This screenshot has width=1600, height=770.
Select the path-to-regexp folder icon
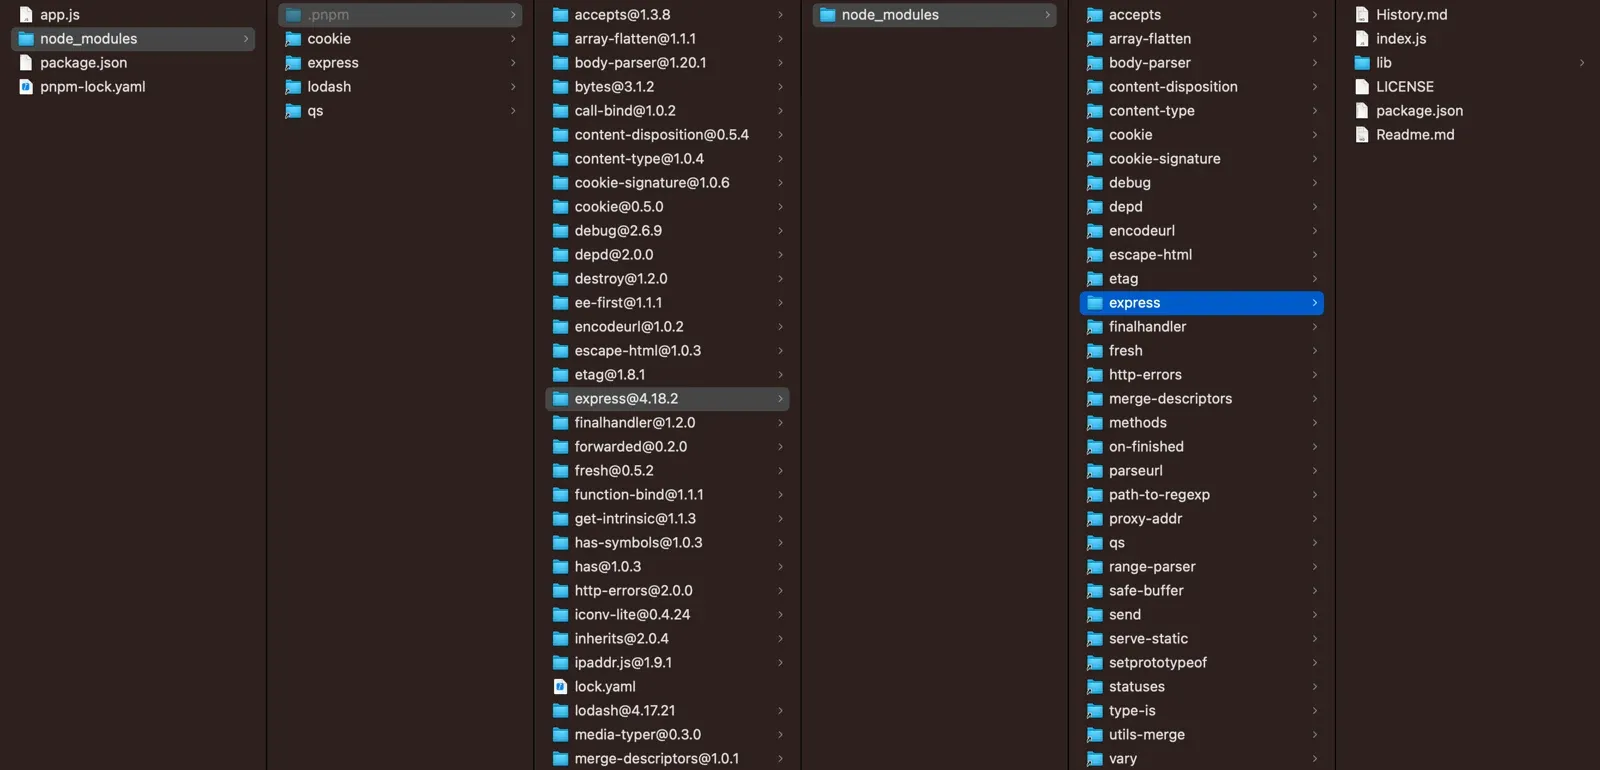pyautogui.click(x=1095, y=495)
